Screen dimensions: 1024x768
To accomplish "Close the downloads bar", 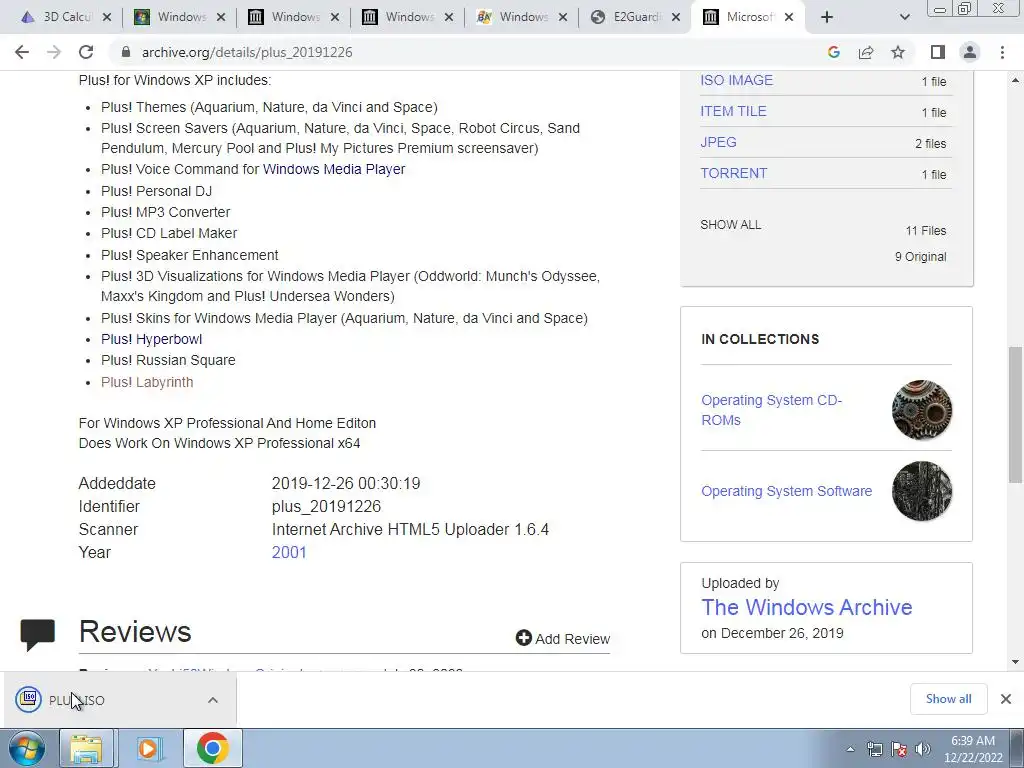I will 1006,699.
